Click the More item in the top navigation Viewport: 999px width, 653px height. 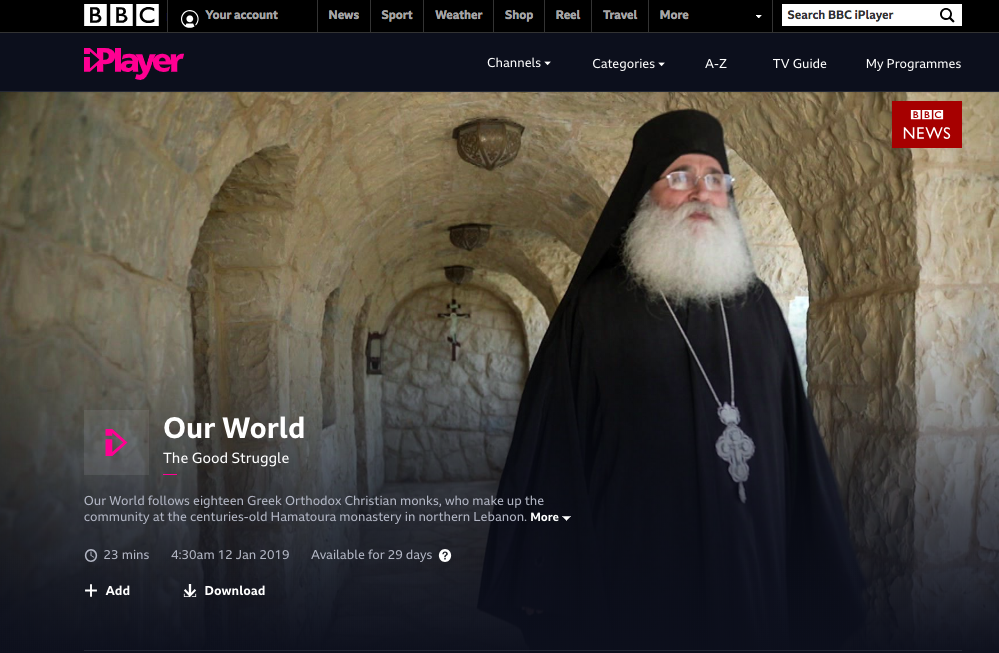pos(674,15)
